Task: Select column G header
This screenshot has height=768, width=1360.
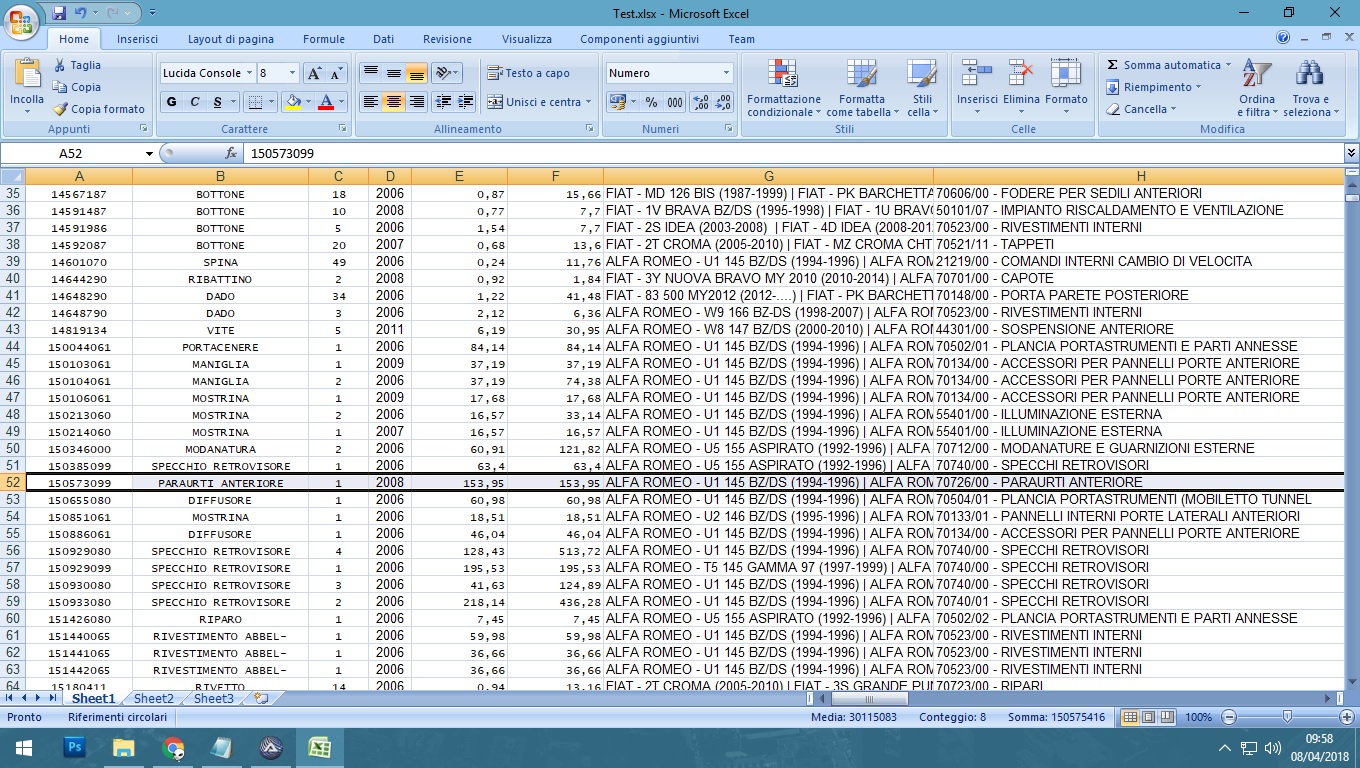Action: 768,176
